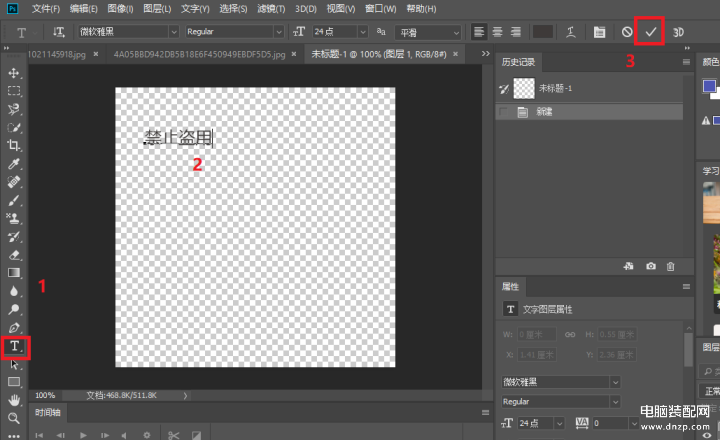Select the Dodge tool
This screenshot has height=440, width=720.
14,310
